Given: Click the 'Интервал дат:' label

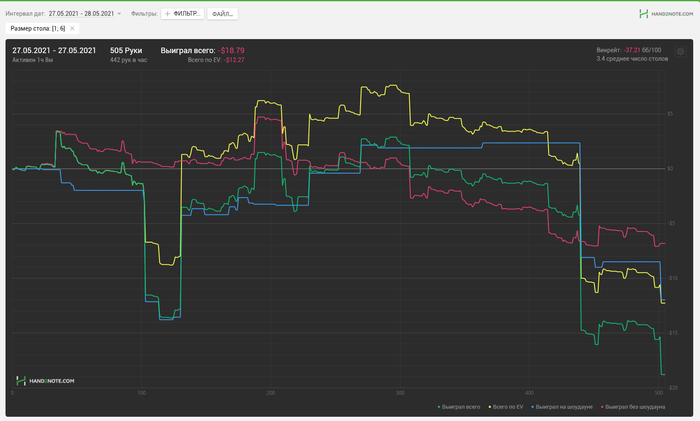Looking at the screenshot, I should (25, 14).
